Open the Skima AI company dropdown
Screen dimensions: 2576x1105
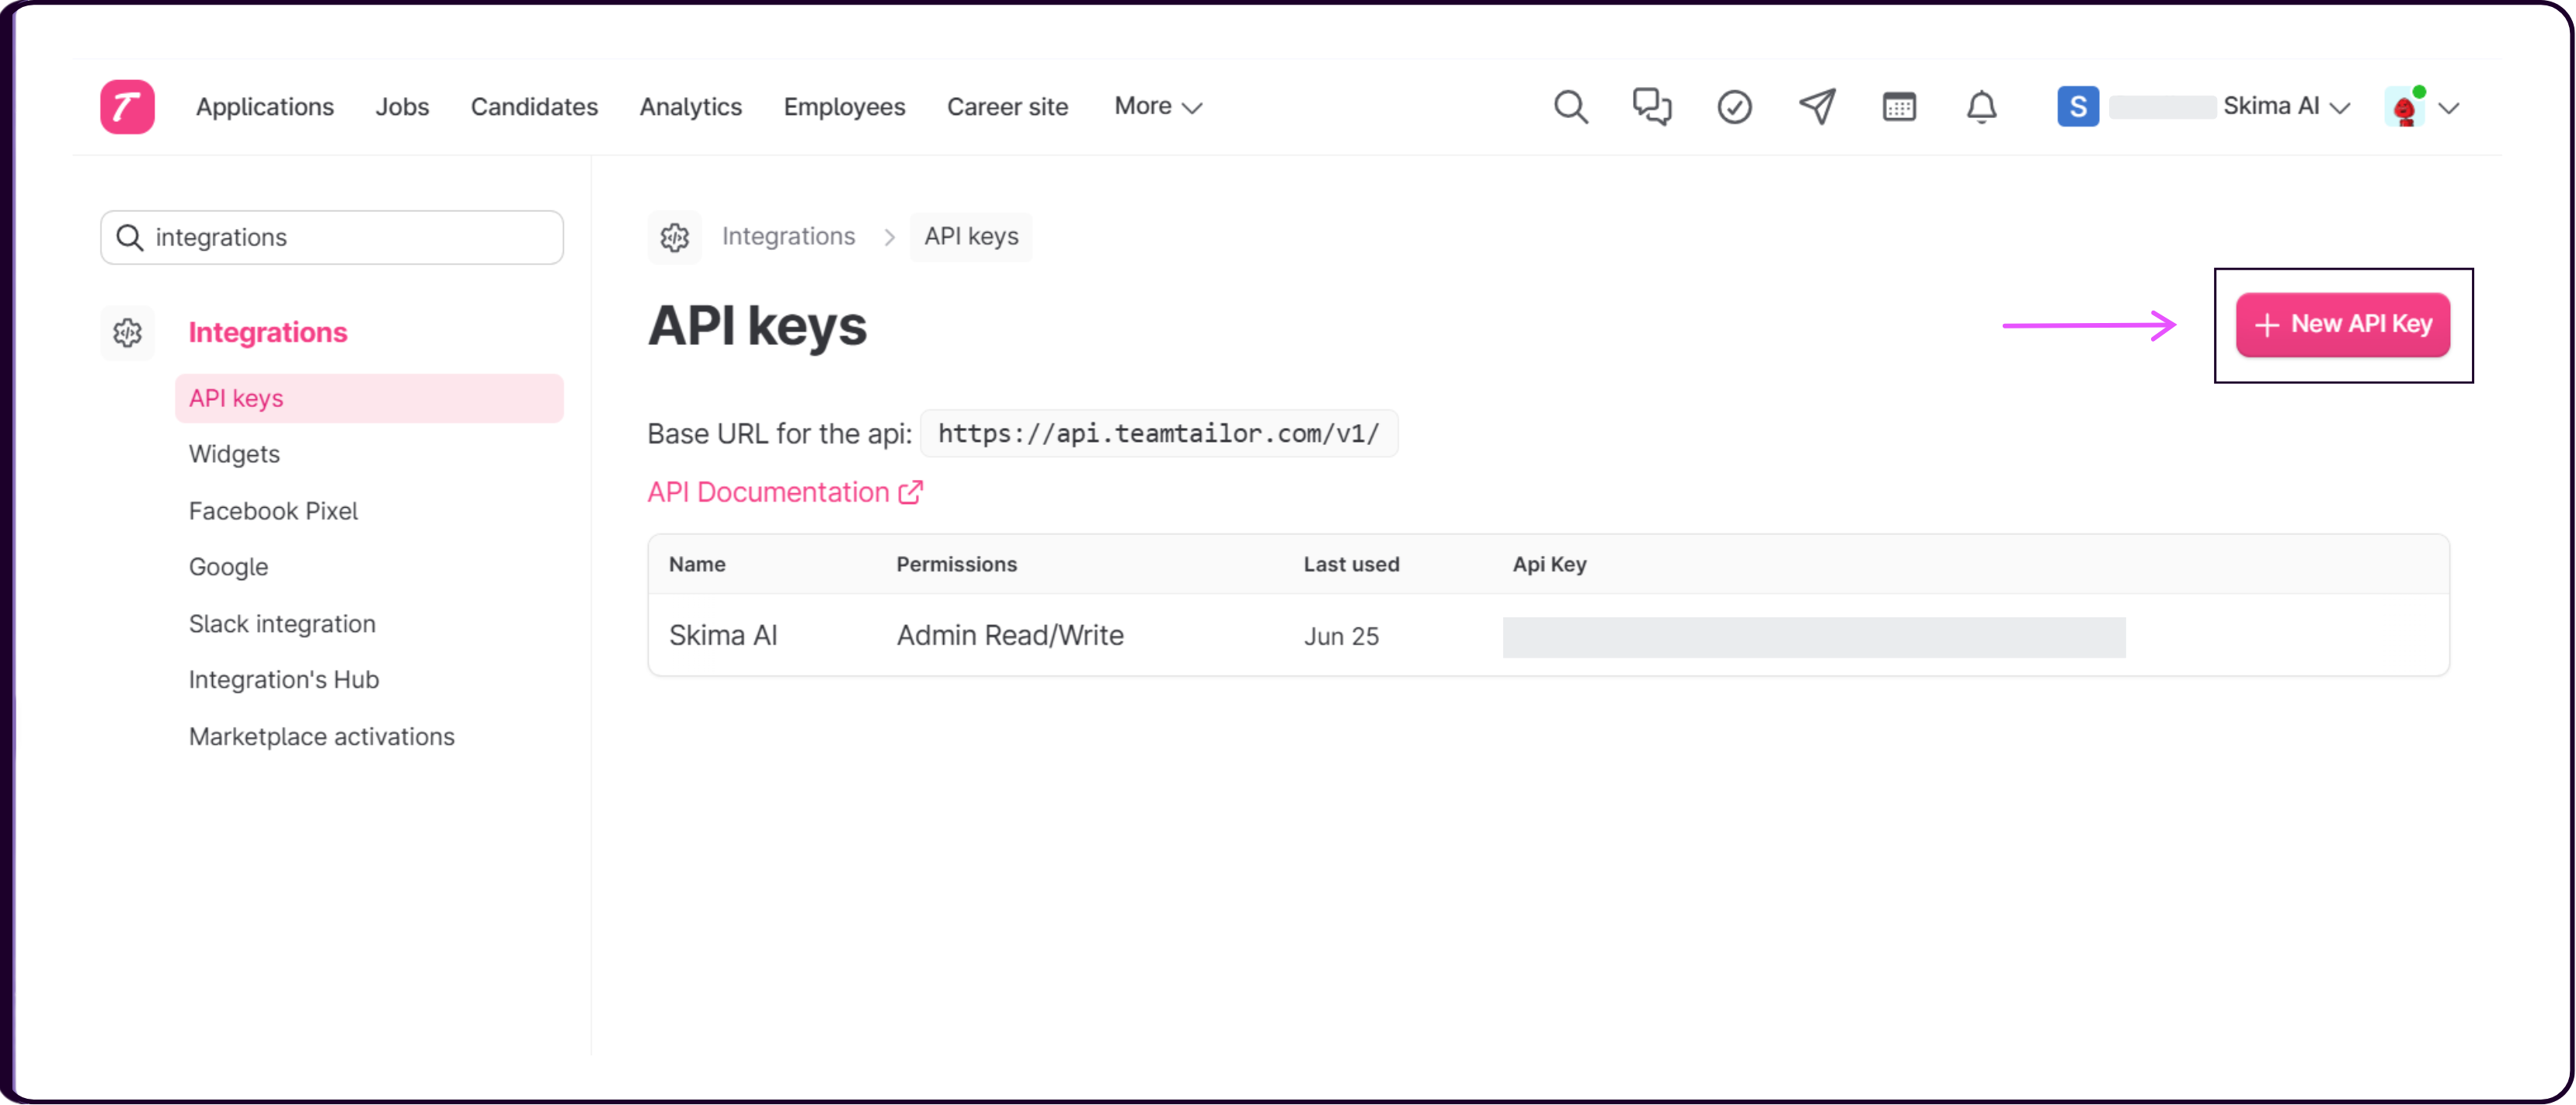point(2286,106)
